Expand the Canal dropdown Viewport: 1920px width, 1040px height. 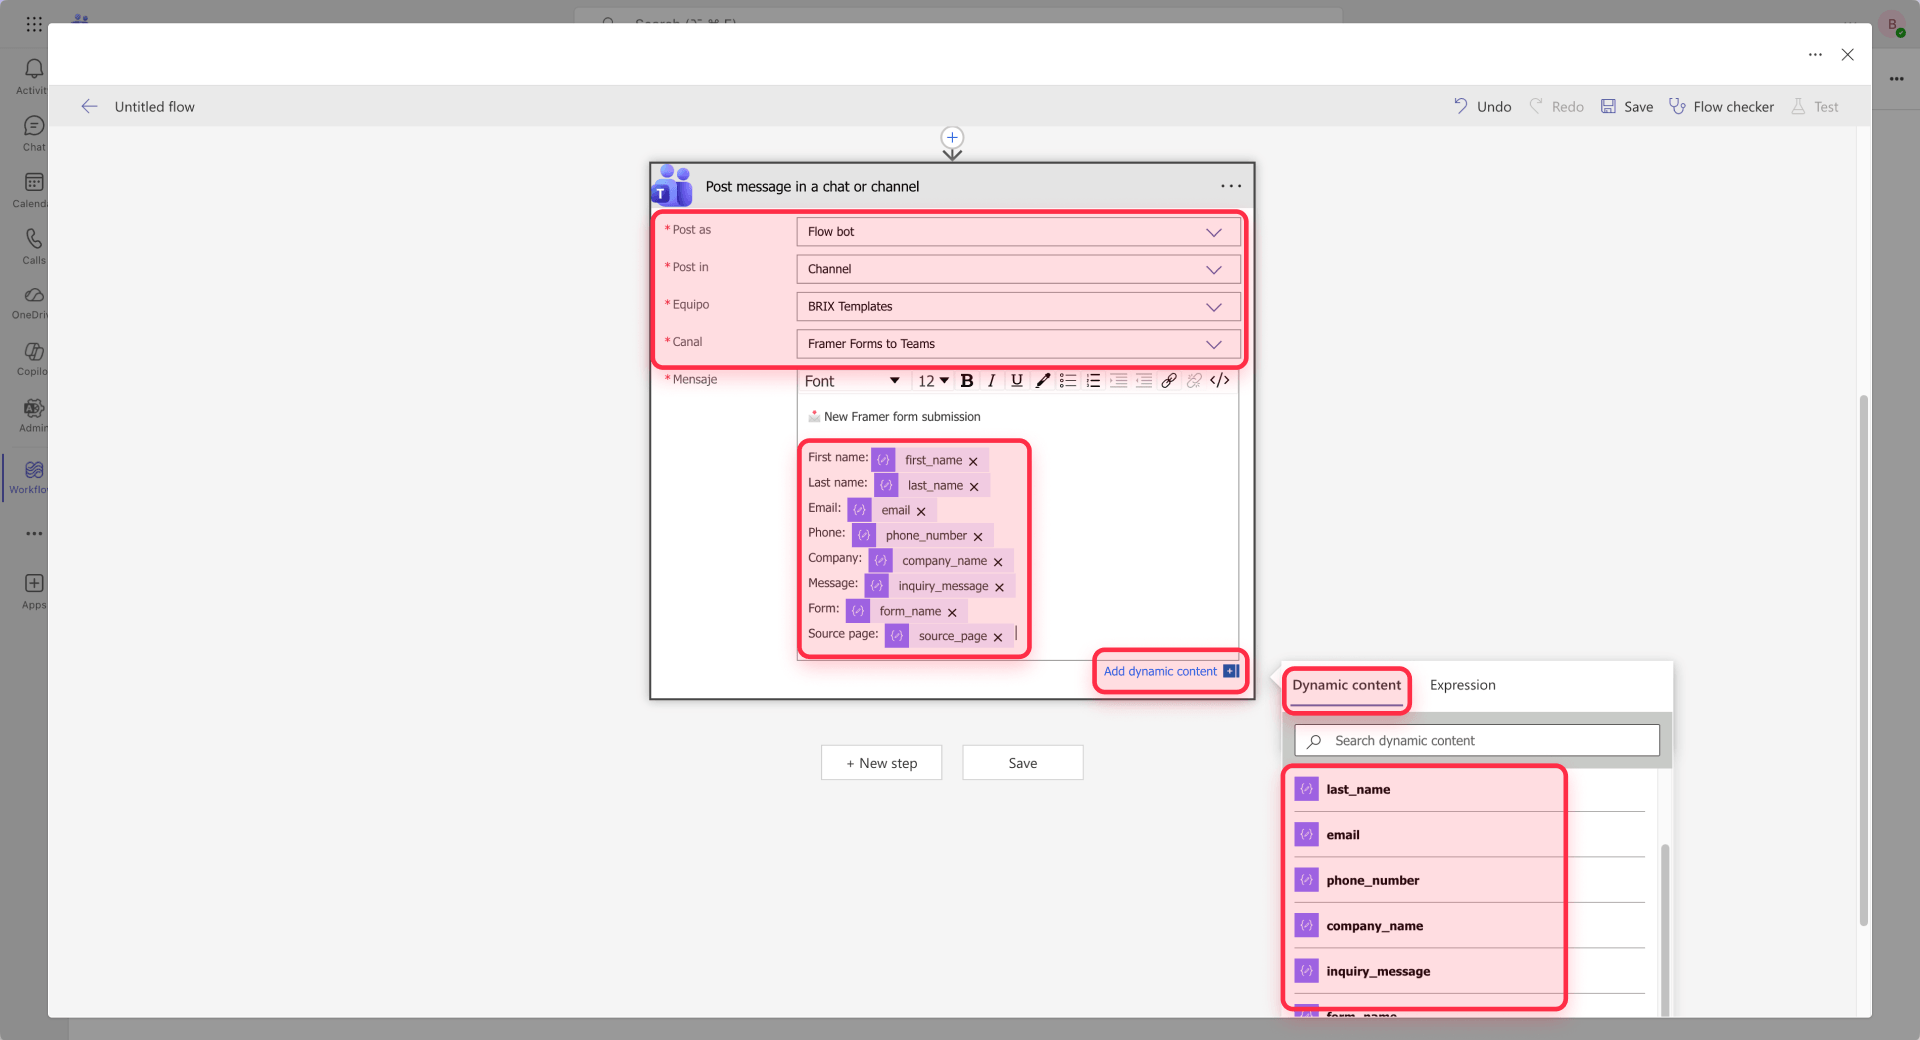tap(1018, 344)
